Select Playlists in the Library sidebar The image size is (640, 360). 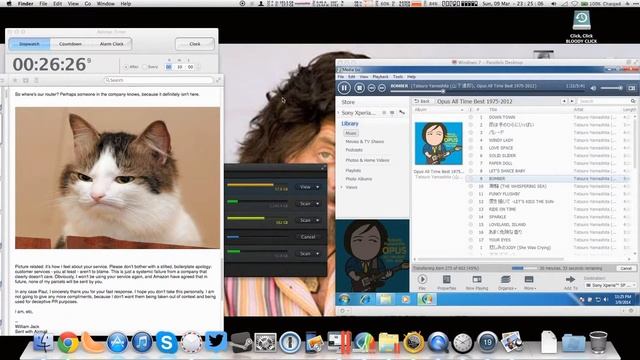(x=353, y=171)
